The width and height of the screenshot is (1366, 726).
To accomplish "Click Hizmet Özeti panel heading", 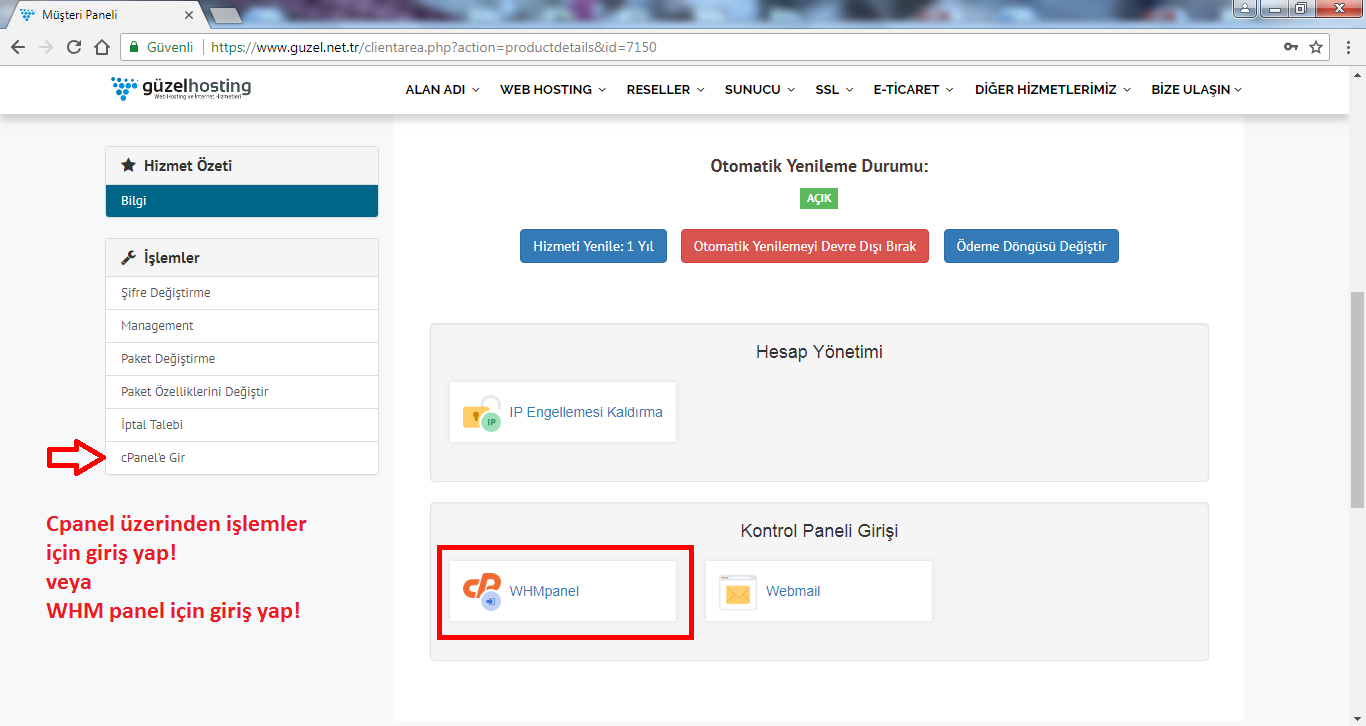I will (x=242, y=166).
